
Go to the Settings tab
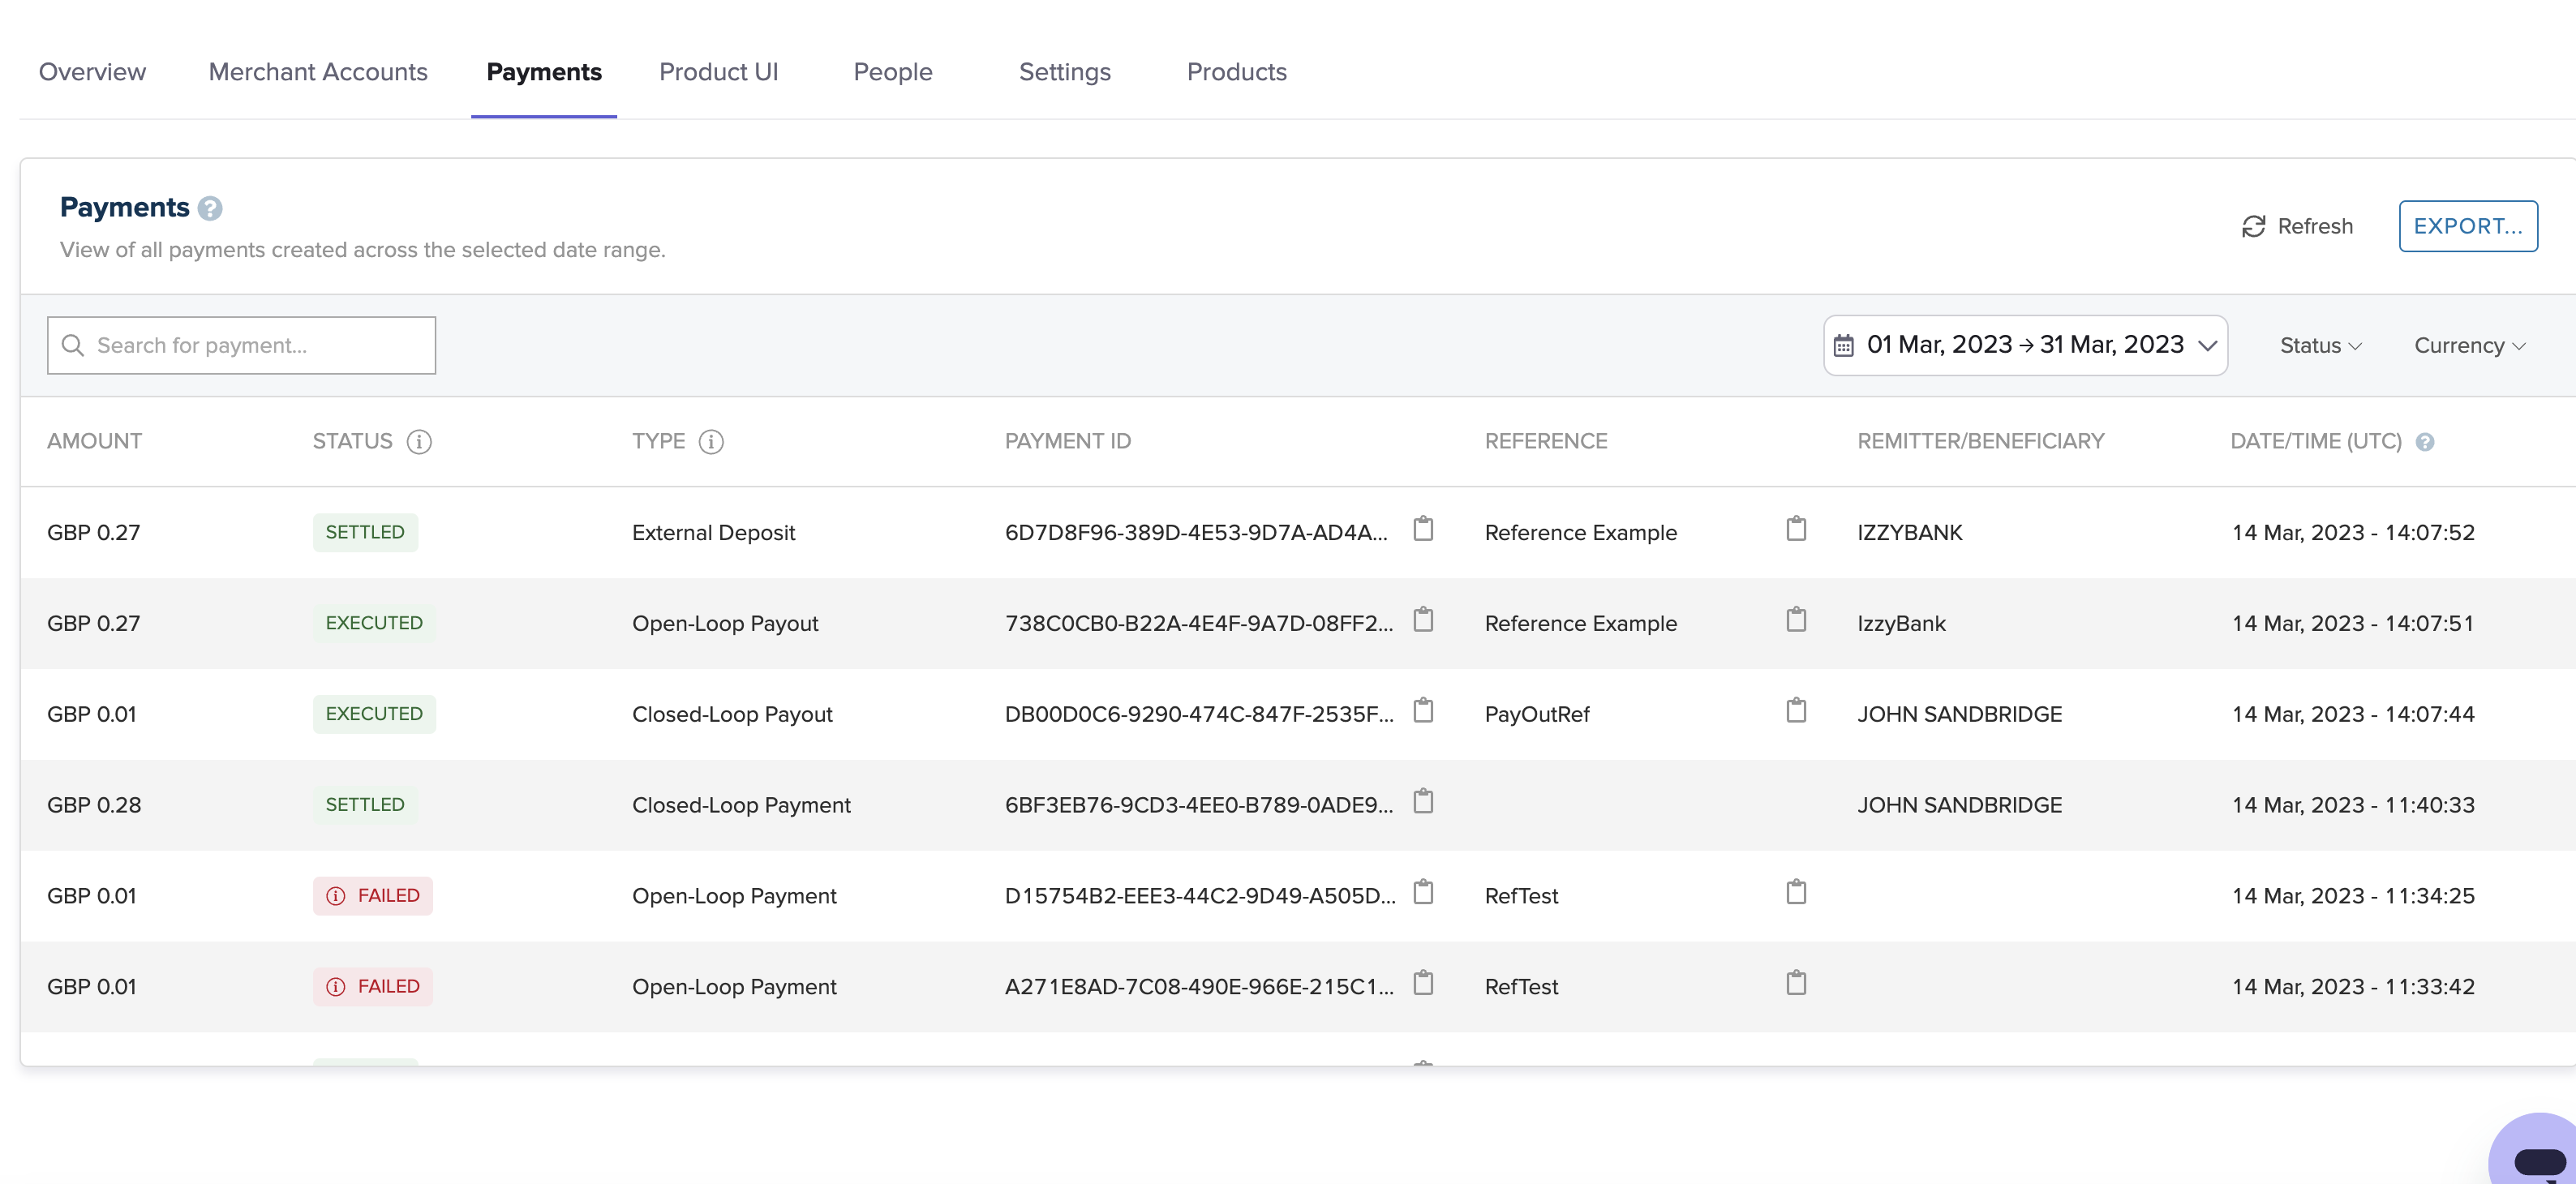pyautogui.click(x=1064, y=72)
